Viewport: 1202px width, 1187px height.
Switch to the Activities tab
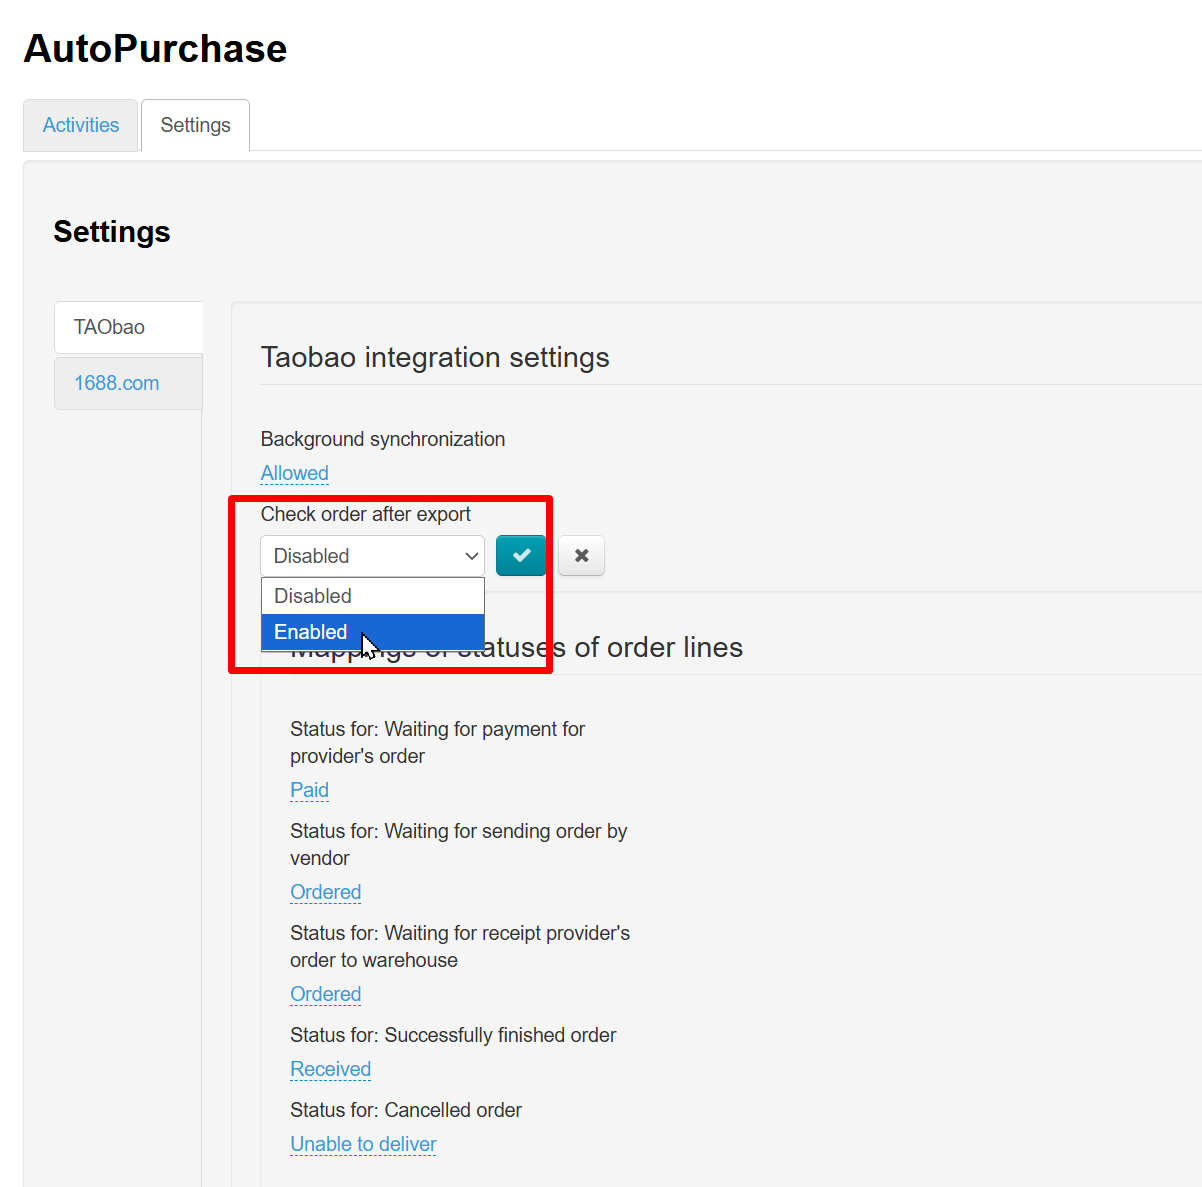[80, 125]
